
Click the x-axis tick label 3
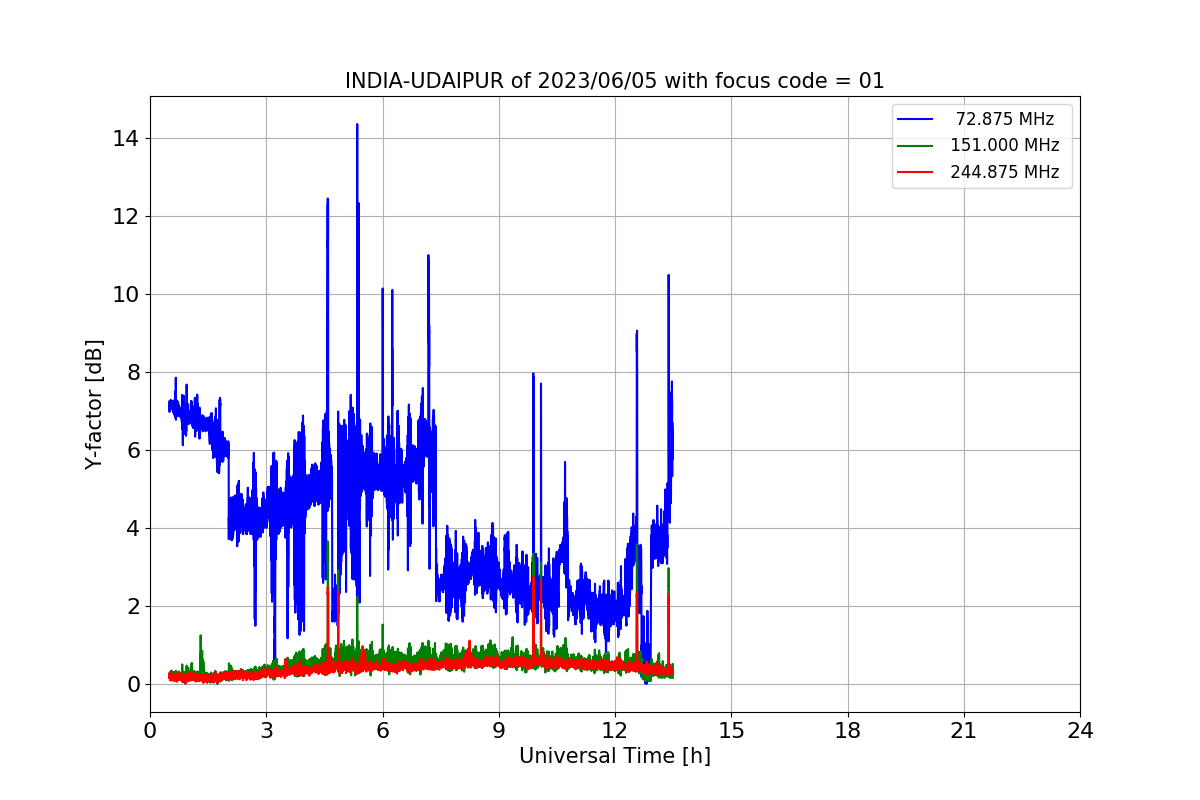pyautogui.click(x=266, y=731)
